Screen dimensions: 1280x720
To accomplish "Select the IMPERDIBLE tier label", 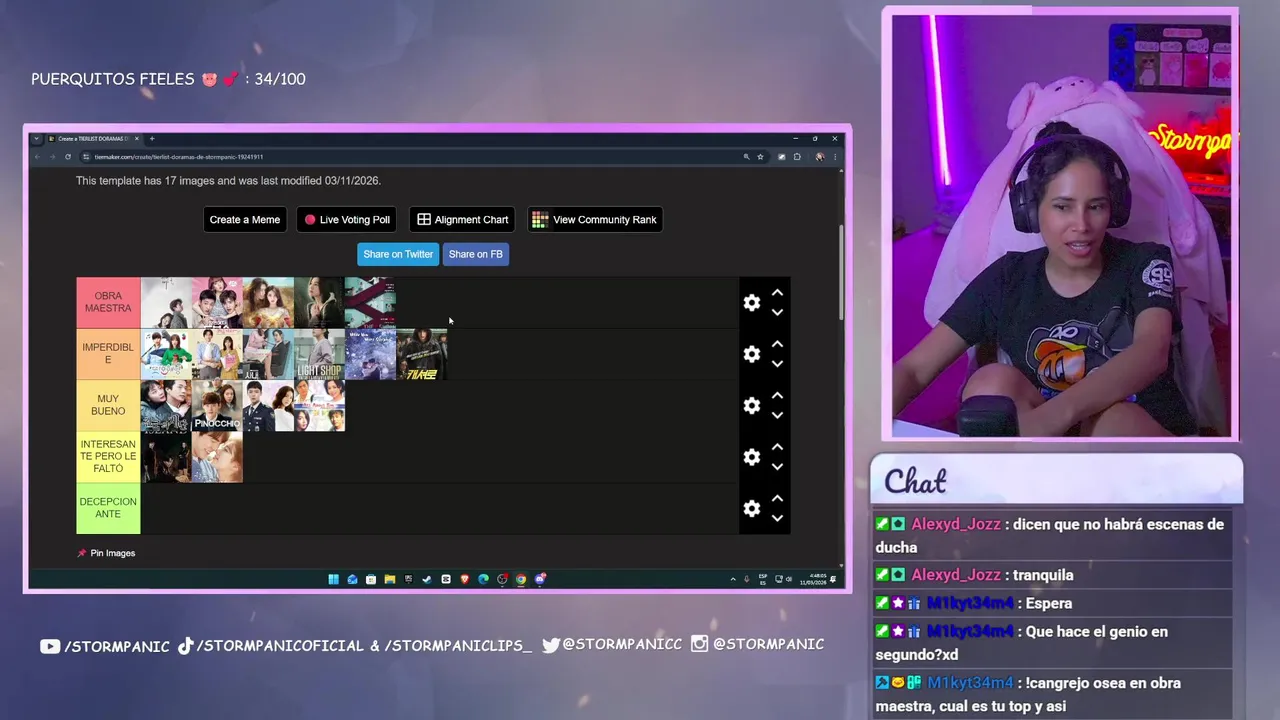I will point(108,354).
